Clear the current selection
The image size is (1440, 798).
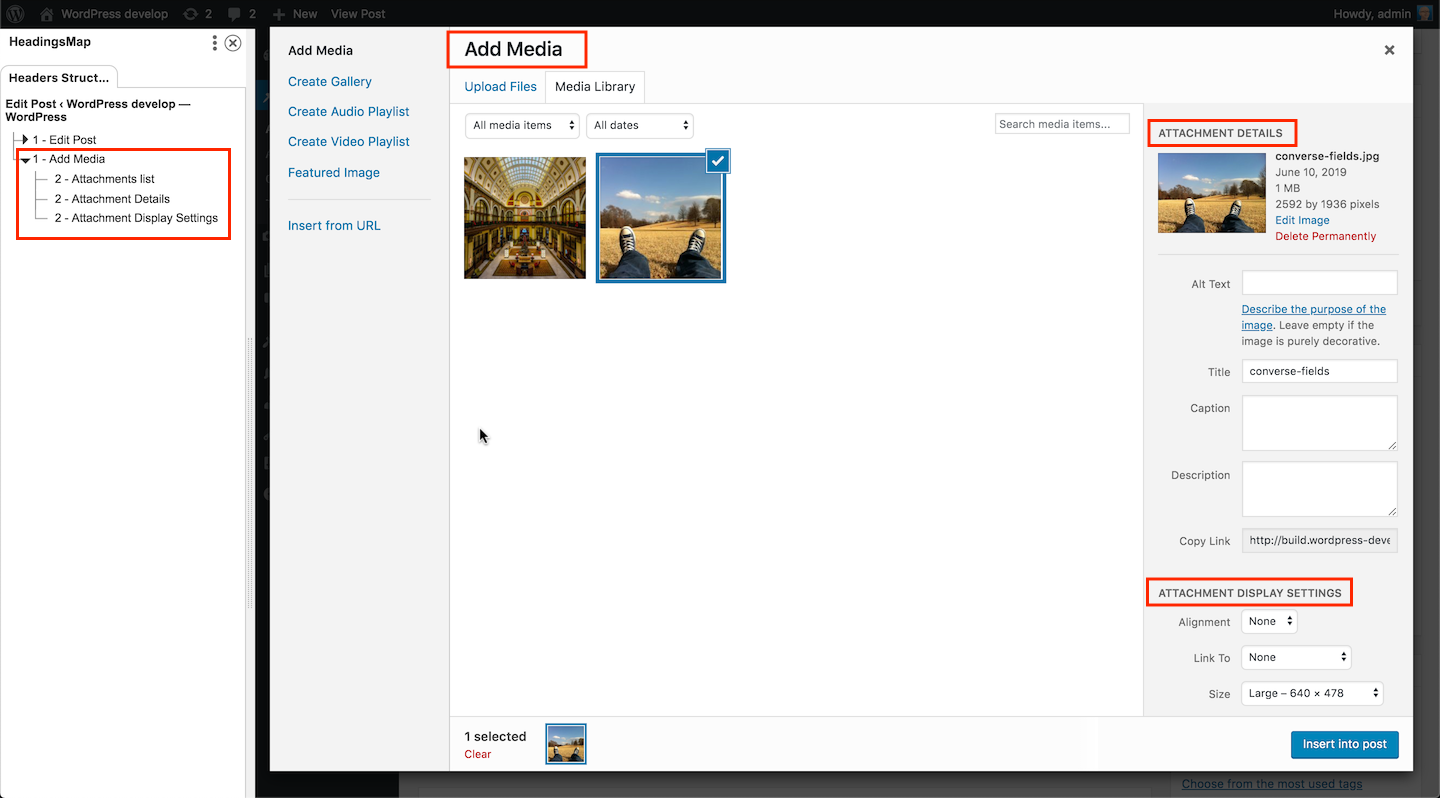478,754
